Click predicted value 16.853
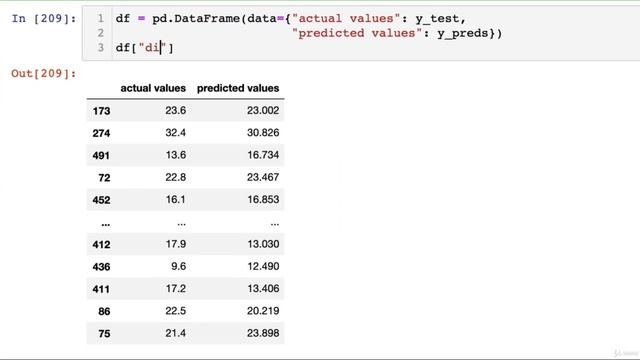The height and width of the screenshot is (360, 640). click(263, 199)
